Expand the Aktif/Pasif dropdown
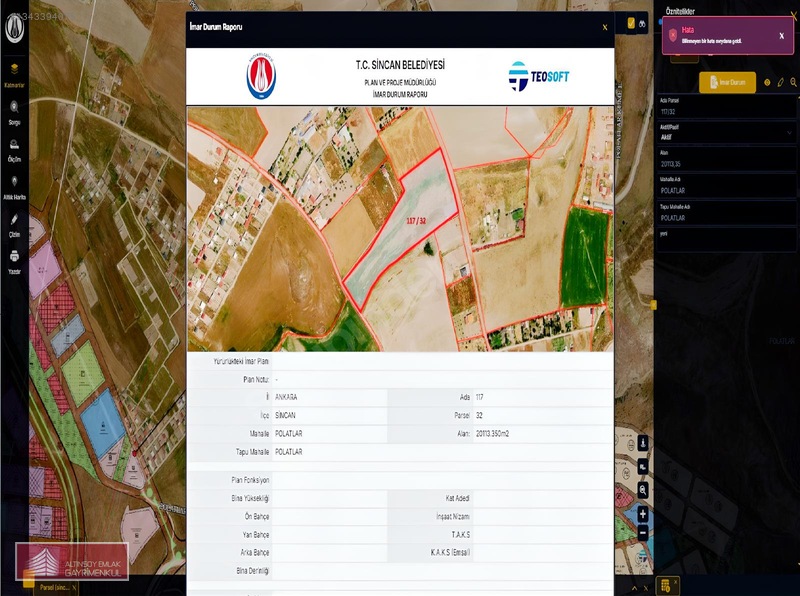This screenshot has height=596, width=800. [x=727, y=133]
